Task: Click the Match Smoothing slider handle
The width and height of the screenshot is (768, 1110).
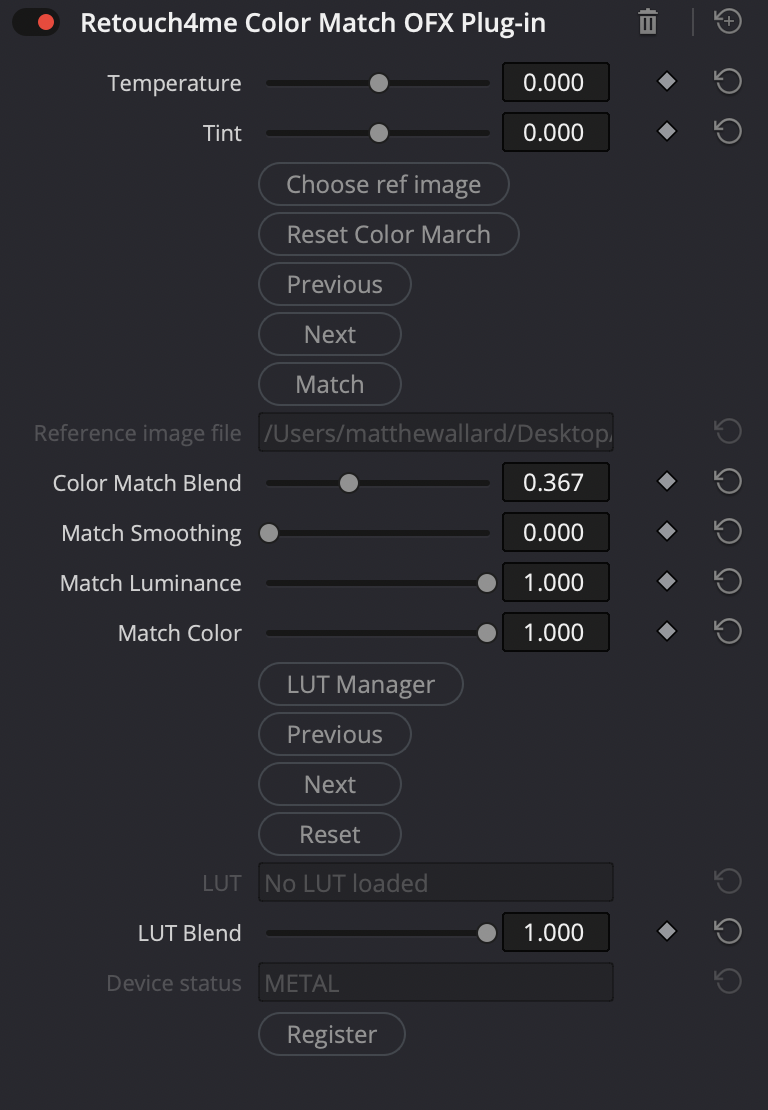Action: point(269,533)
